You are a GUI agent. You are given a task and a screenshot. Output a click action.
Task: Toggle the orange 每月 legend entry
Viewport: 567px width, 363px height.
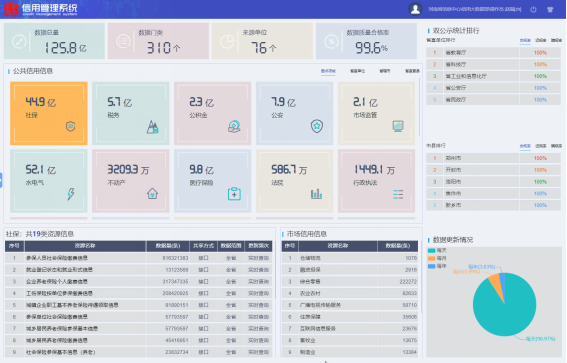pos(437,258)
